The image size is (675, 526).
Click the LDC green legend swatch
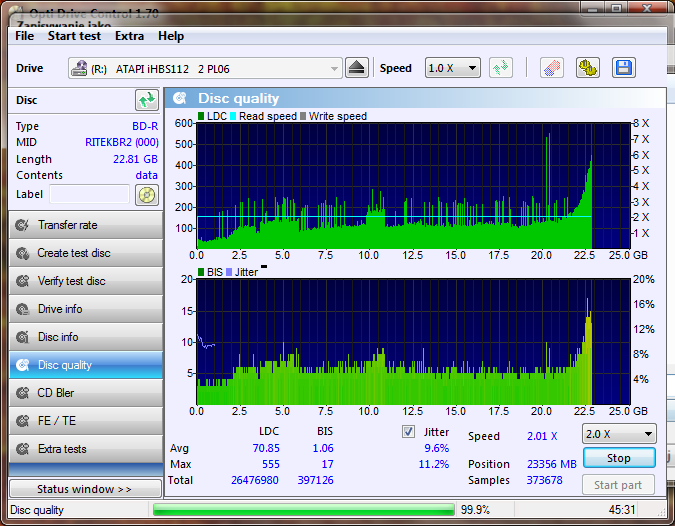[201, 116]
